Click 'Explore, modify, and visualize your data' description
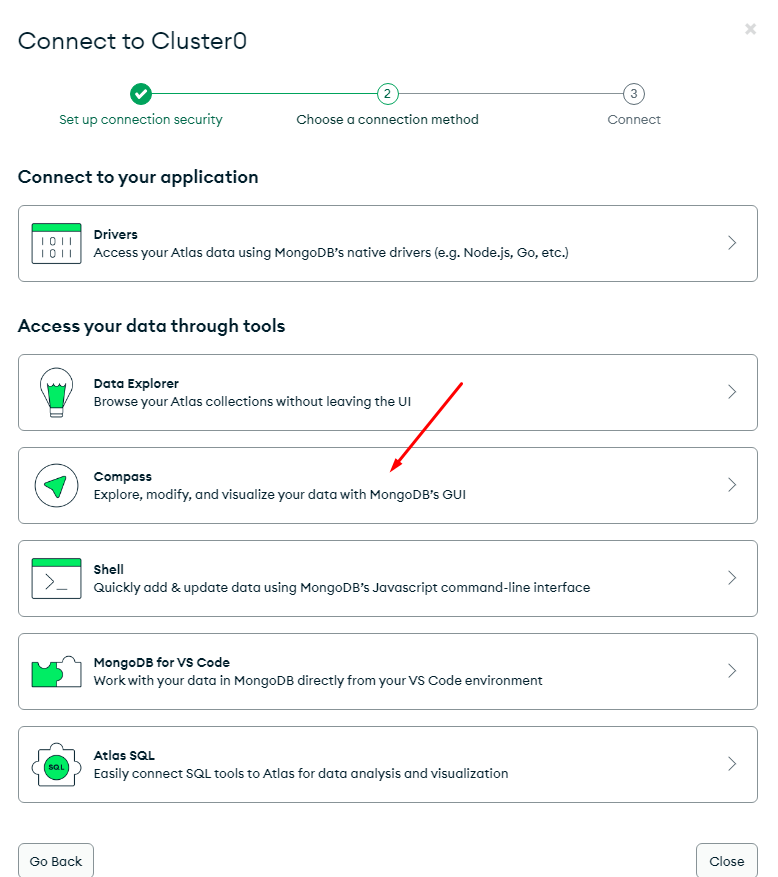This screenshot has width=778, height=877. 280,494
